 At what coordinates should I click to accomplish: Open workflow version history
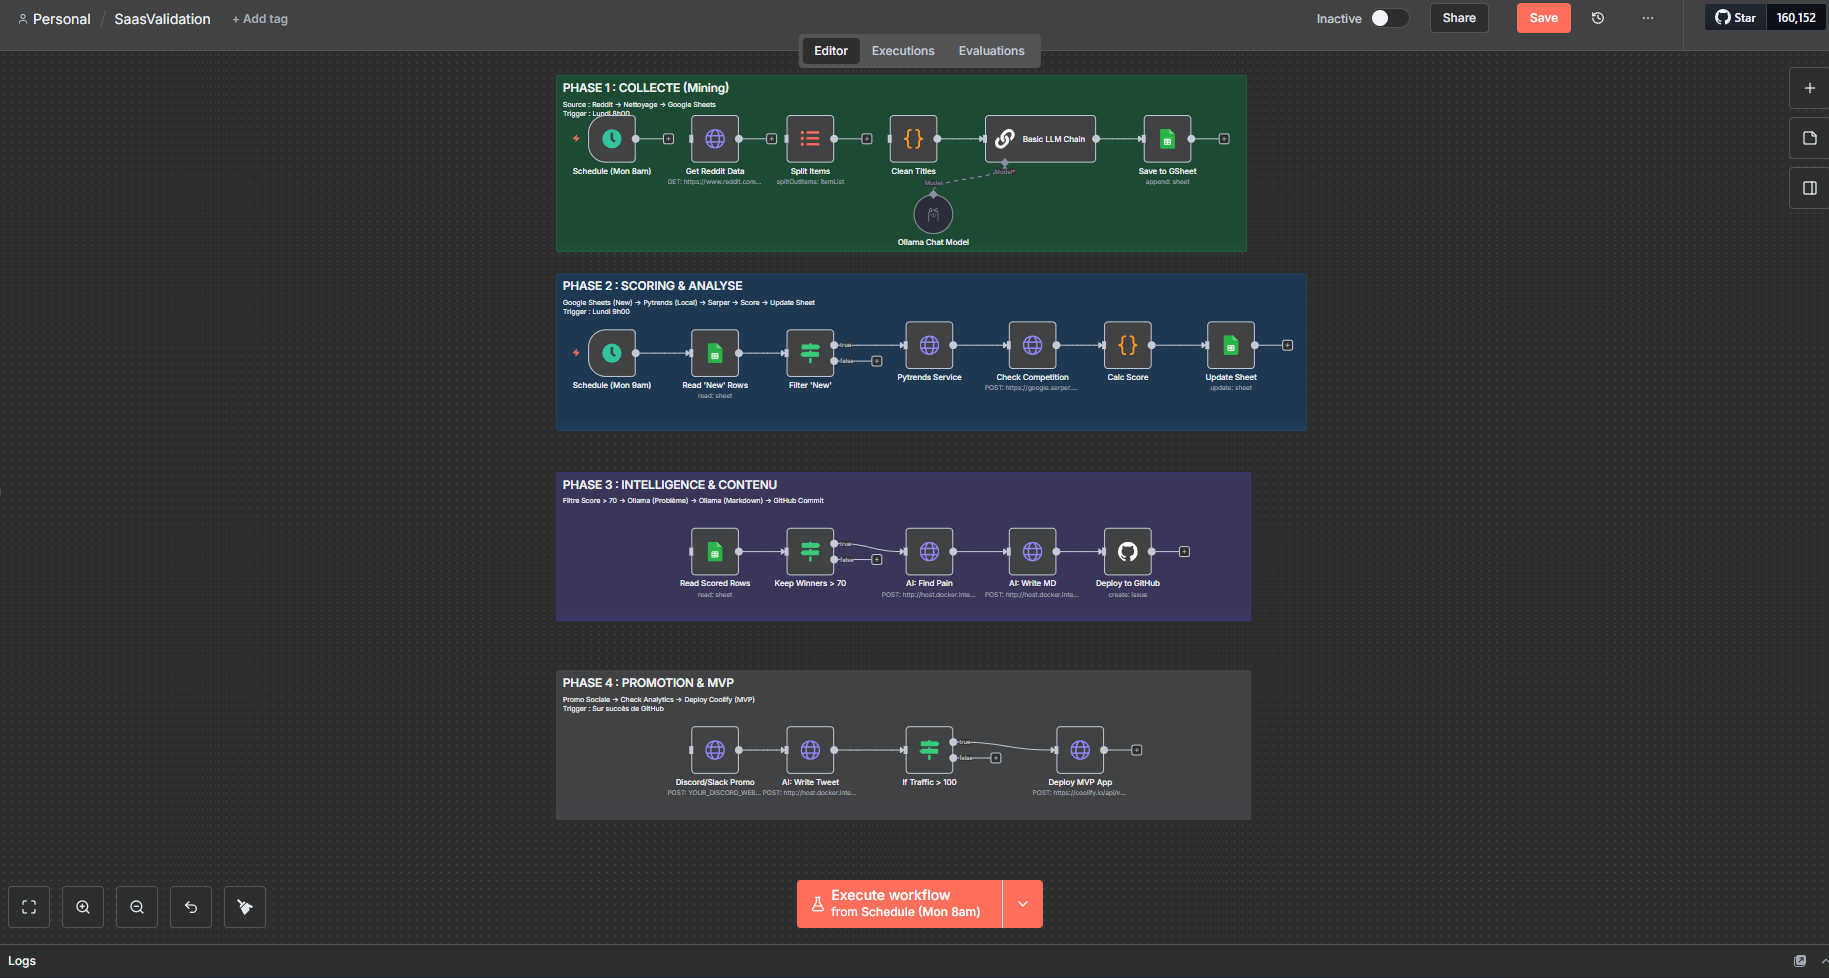coord(1598,18)
